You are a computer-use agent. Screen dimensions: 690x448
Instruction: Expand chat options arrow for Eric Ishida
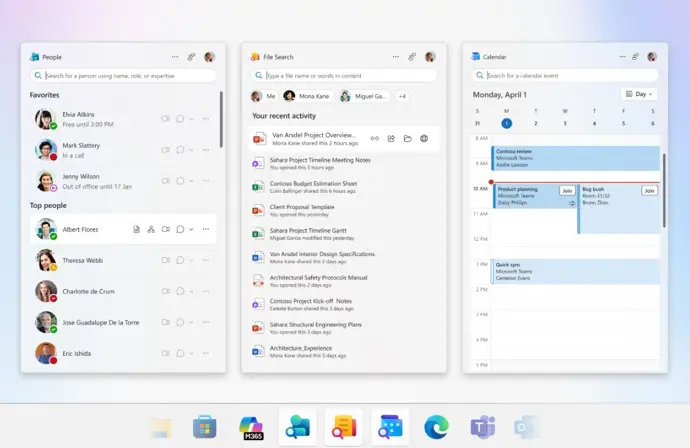(191, 353)
